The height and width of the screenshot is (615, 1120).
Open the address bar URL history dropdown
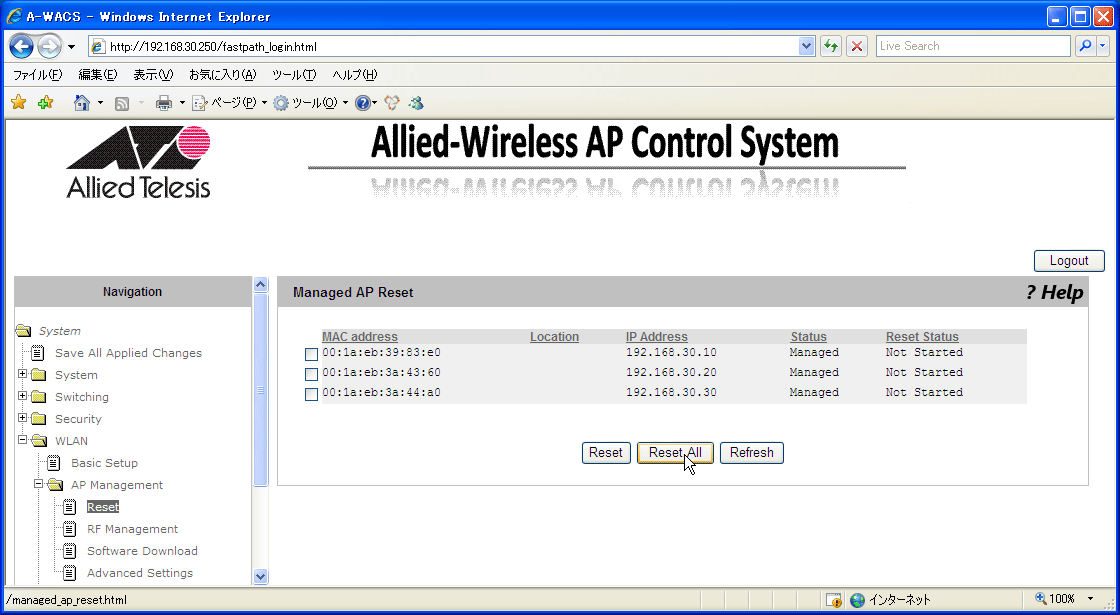tap(806, 46)
